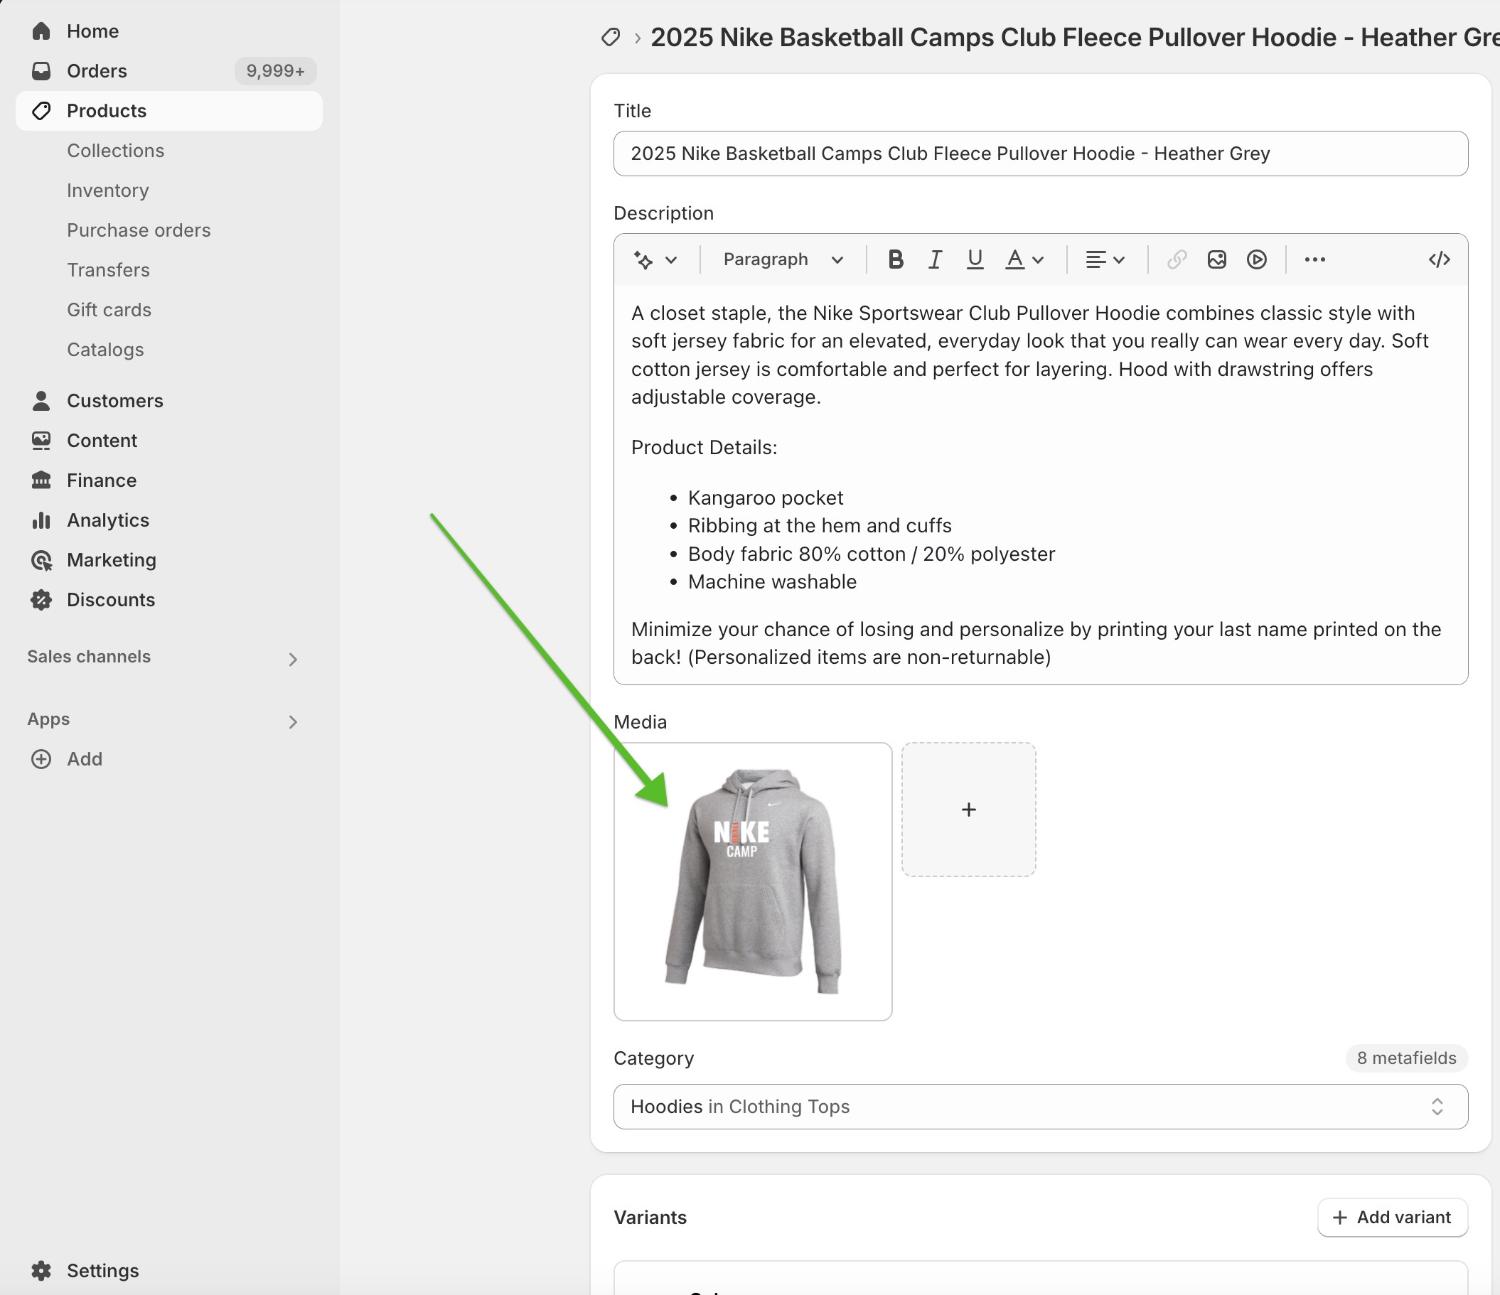1500x1295 pixels.
Task: Toggle underline formatting in description editor
Action: point(975,260)
